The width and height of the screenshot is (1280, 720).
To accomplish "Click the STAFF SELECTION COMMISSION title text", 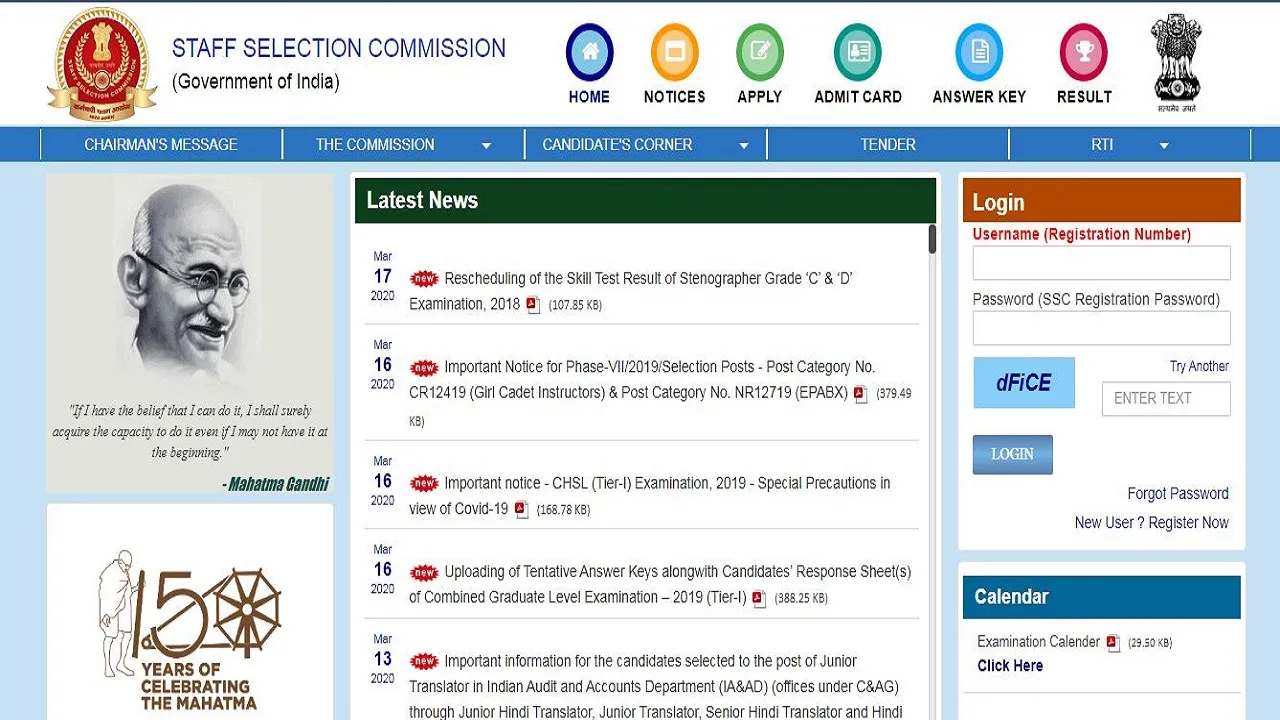I will [339, 48].
